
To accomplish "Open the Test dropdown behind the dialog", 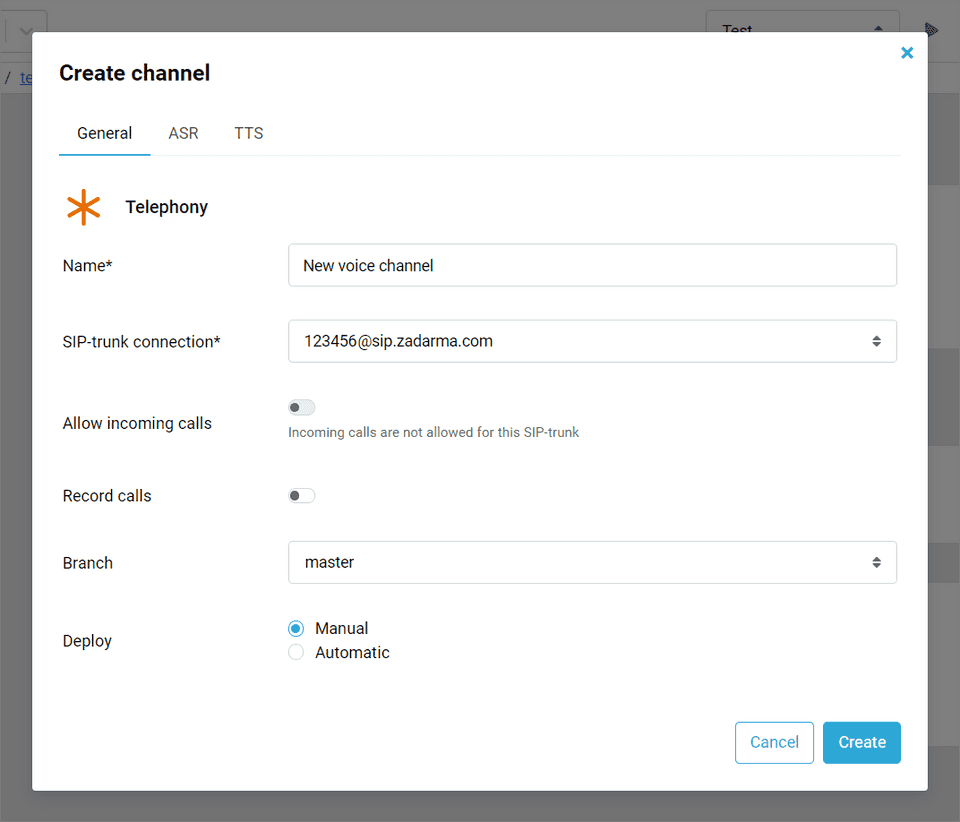I will [x=802, y=28].
